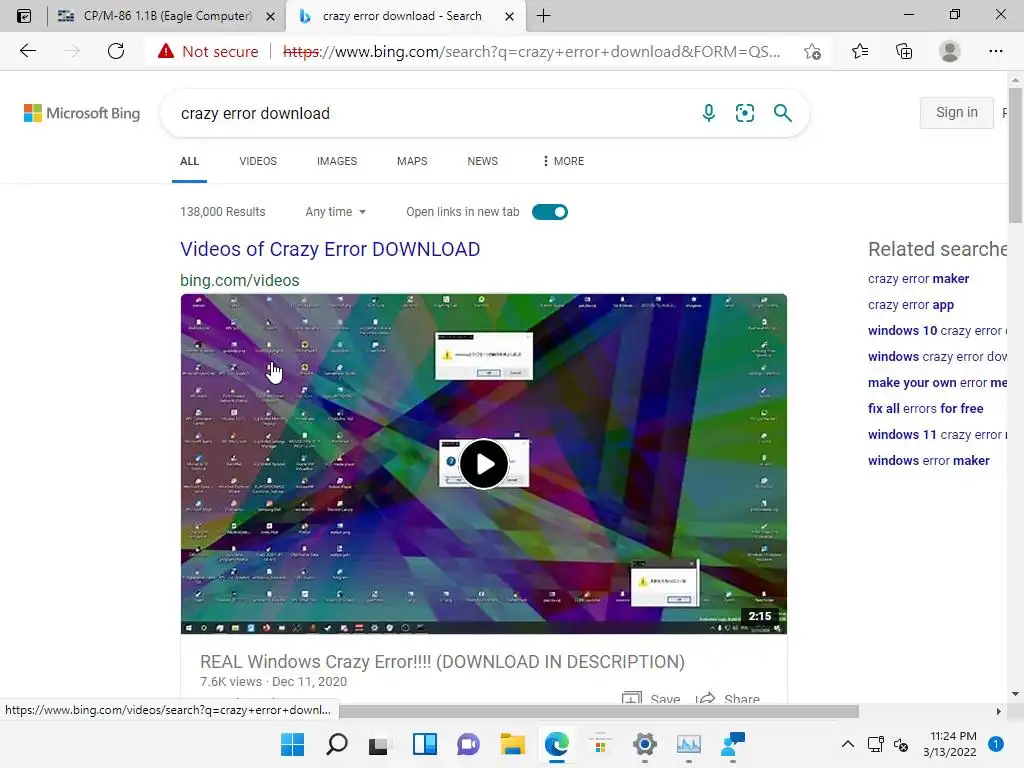
Task: Click the browser back arrow
Action: 27,51
